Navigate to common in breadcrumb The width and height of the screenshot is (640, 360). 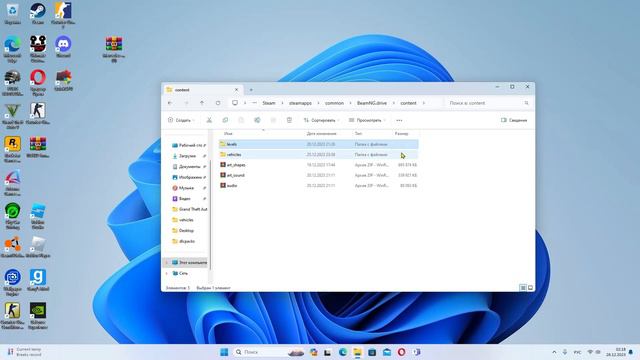coord(334,103)
